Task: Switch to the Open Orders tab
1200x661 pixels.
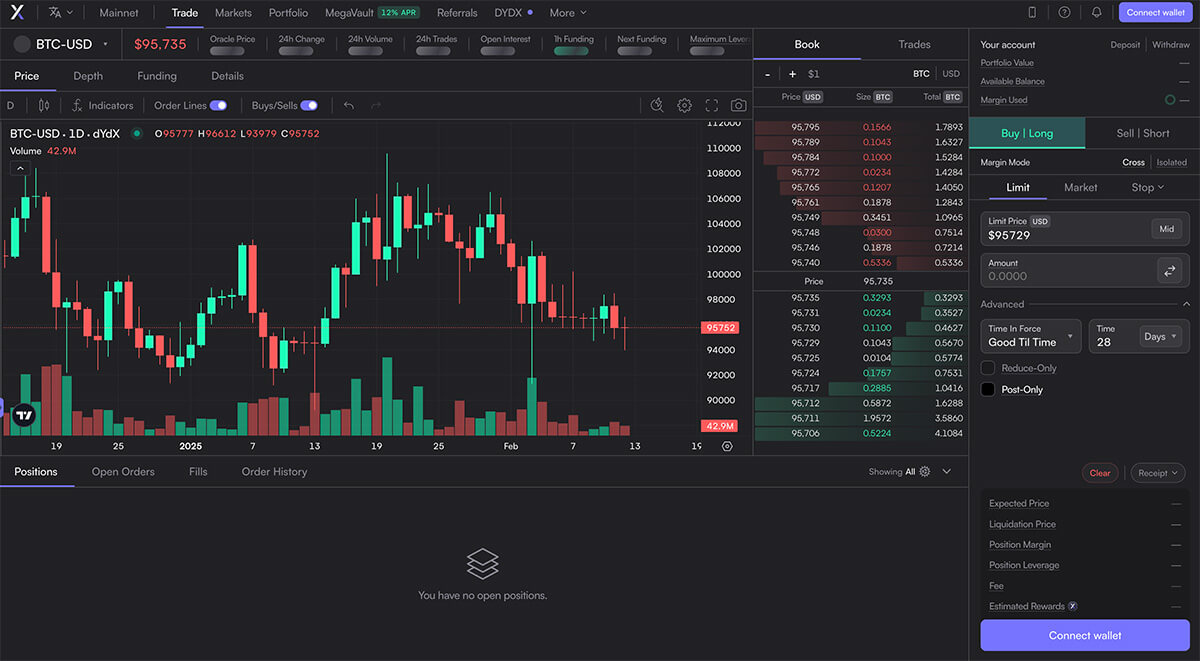Action: tap(123, 472)
